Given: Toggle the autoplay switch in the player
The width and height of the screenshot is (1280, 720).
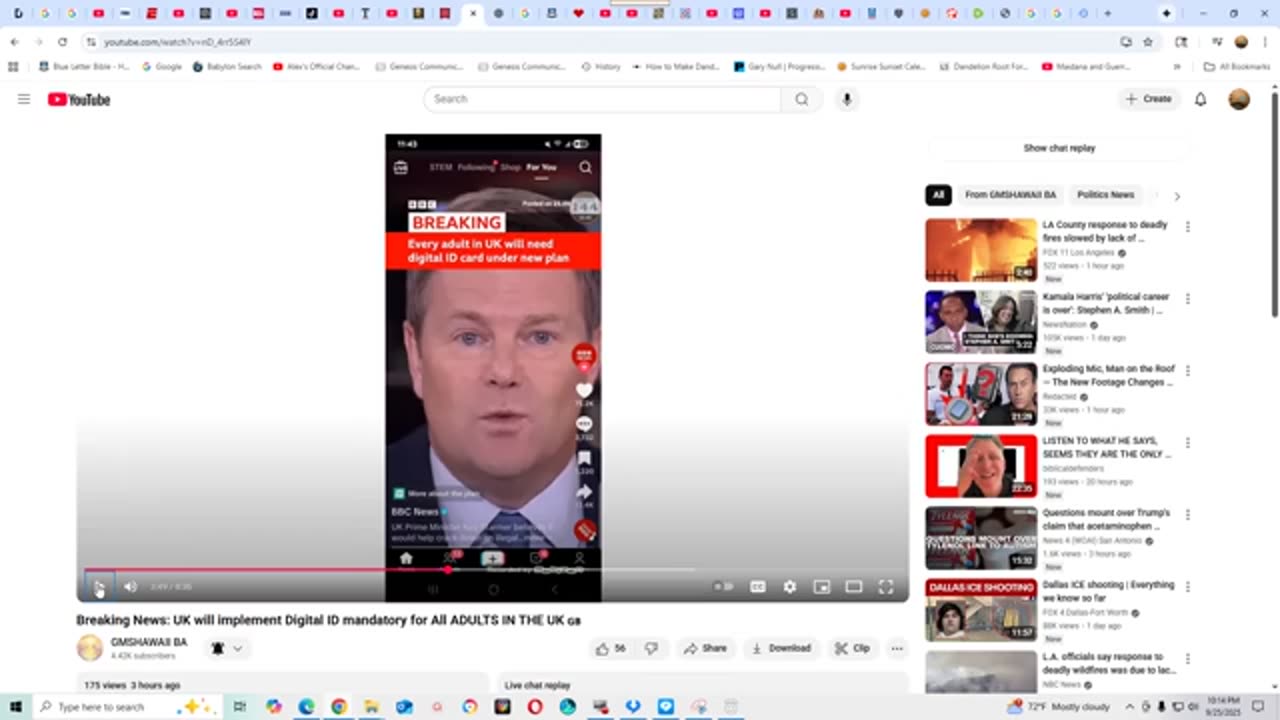Looking at the screenshot, I should (x=724, y=587).
